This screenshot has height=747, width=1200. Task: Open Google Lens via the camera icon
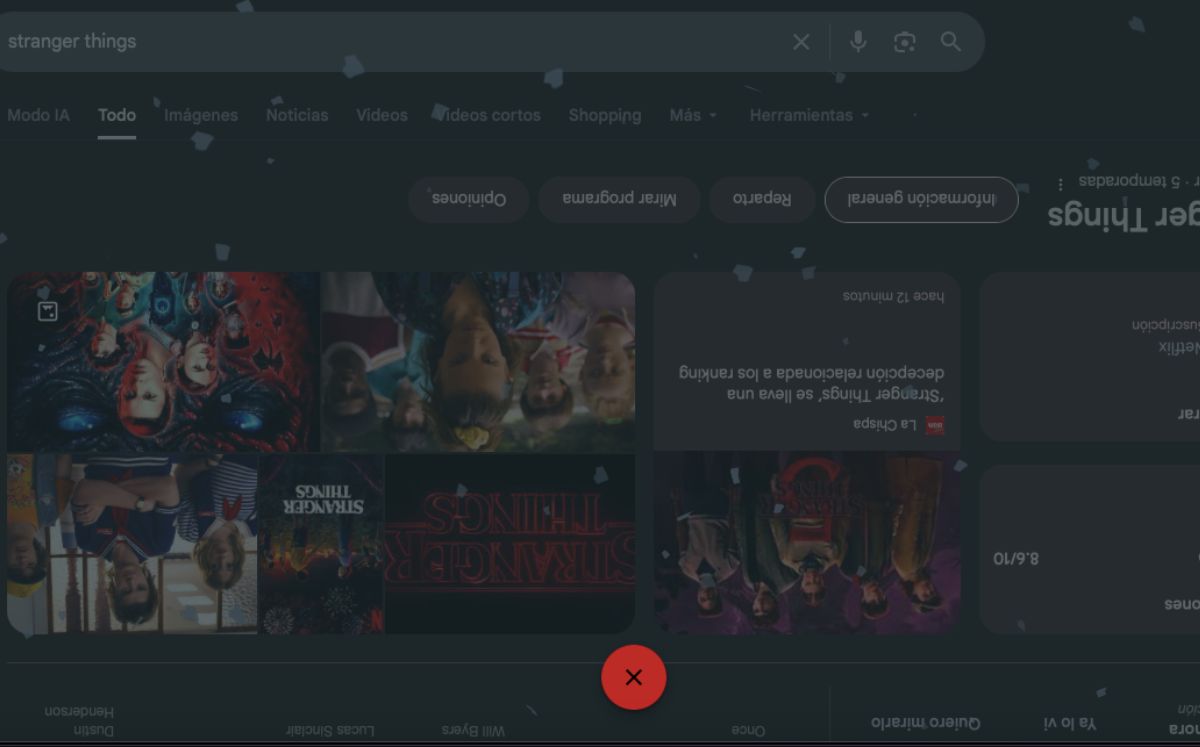tap(905, 42)
